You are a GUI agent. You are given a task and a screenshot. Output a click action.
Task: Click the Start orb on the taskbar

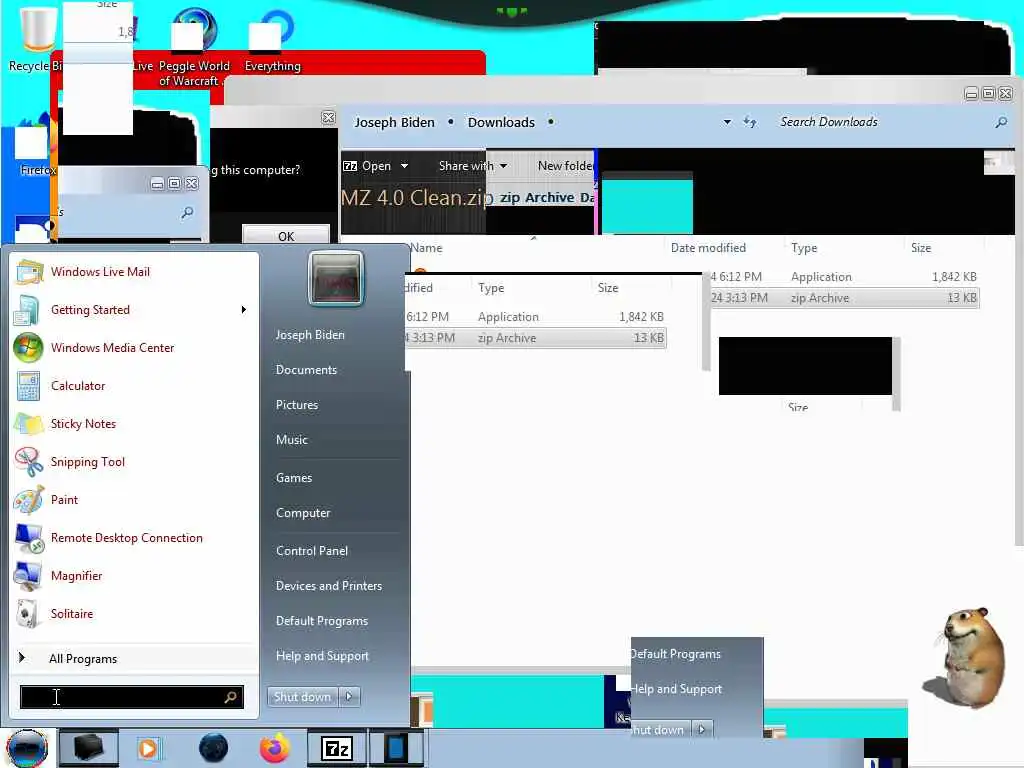click(27, 748)
